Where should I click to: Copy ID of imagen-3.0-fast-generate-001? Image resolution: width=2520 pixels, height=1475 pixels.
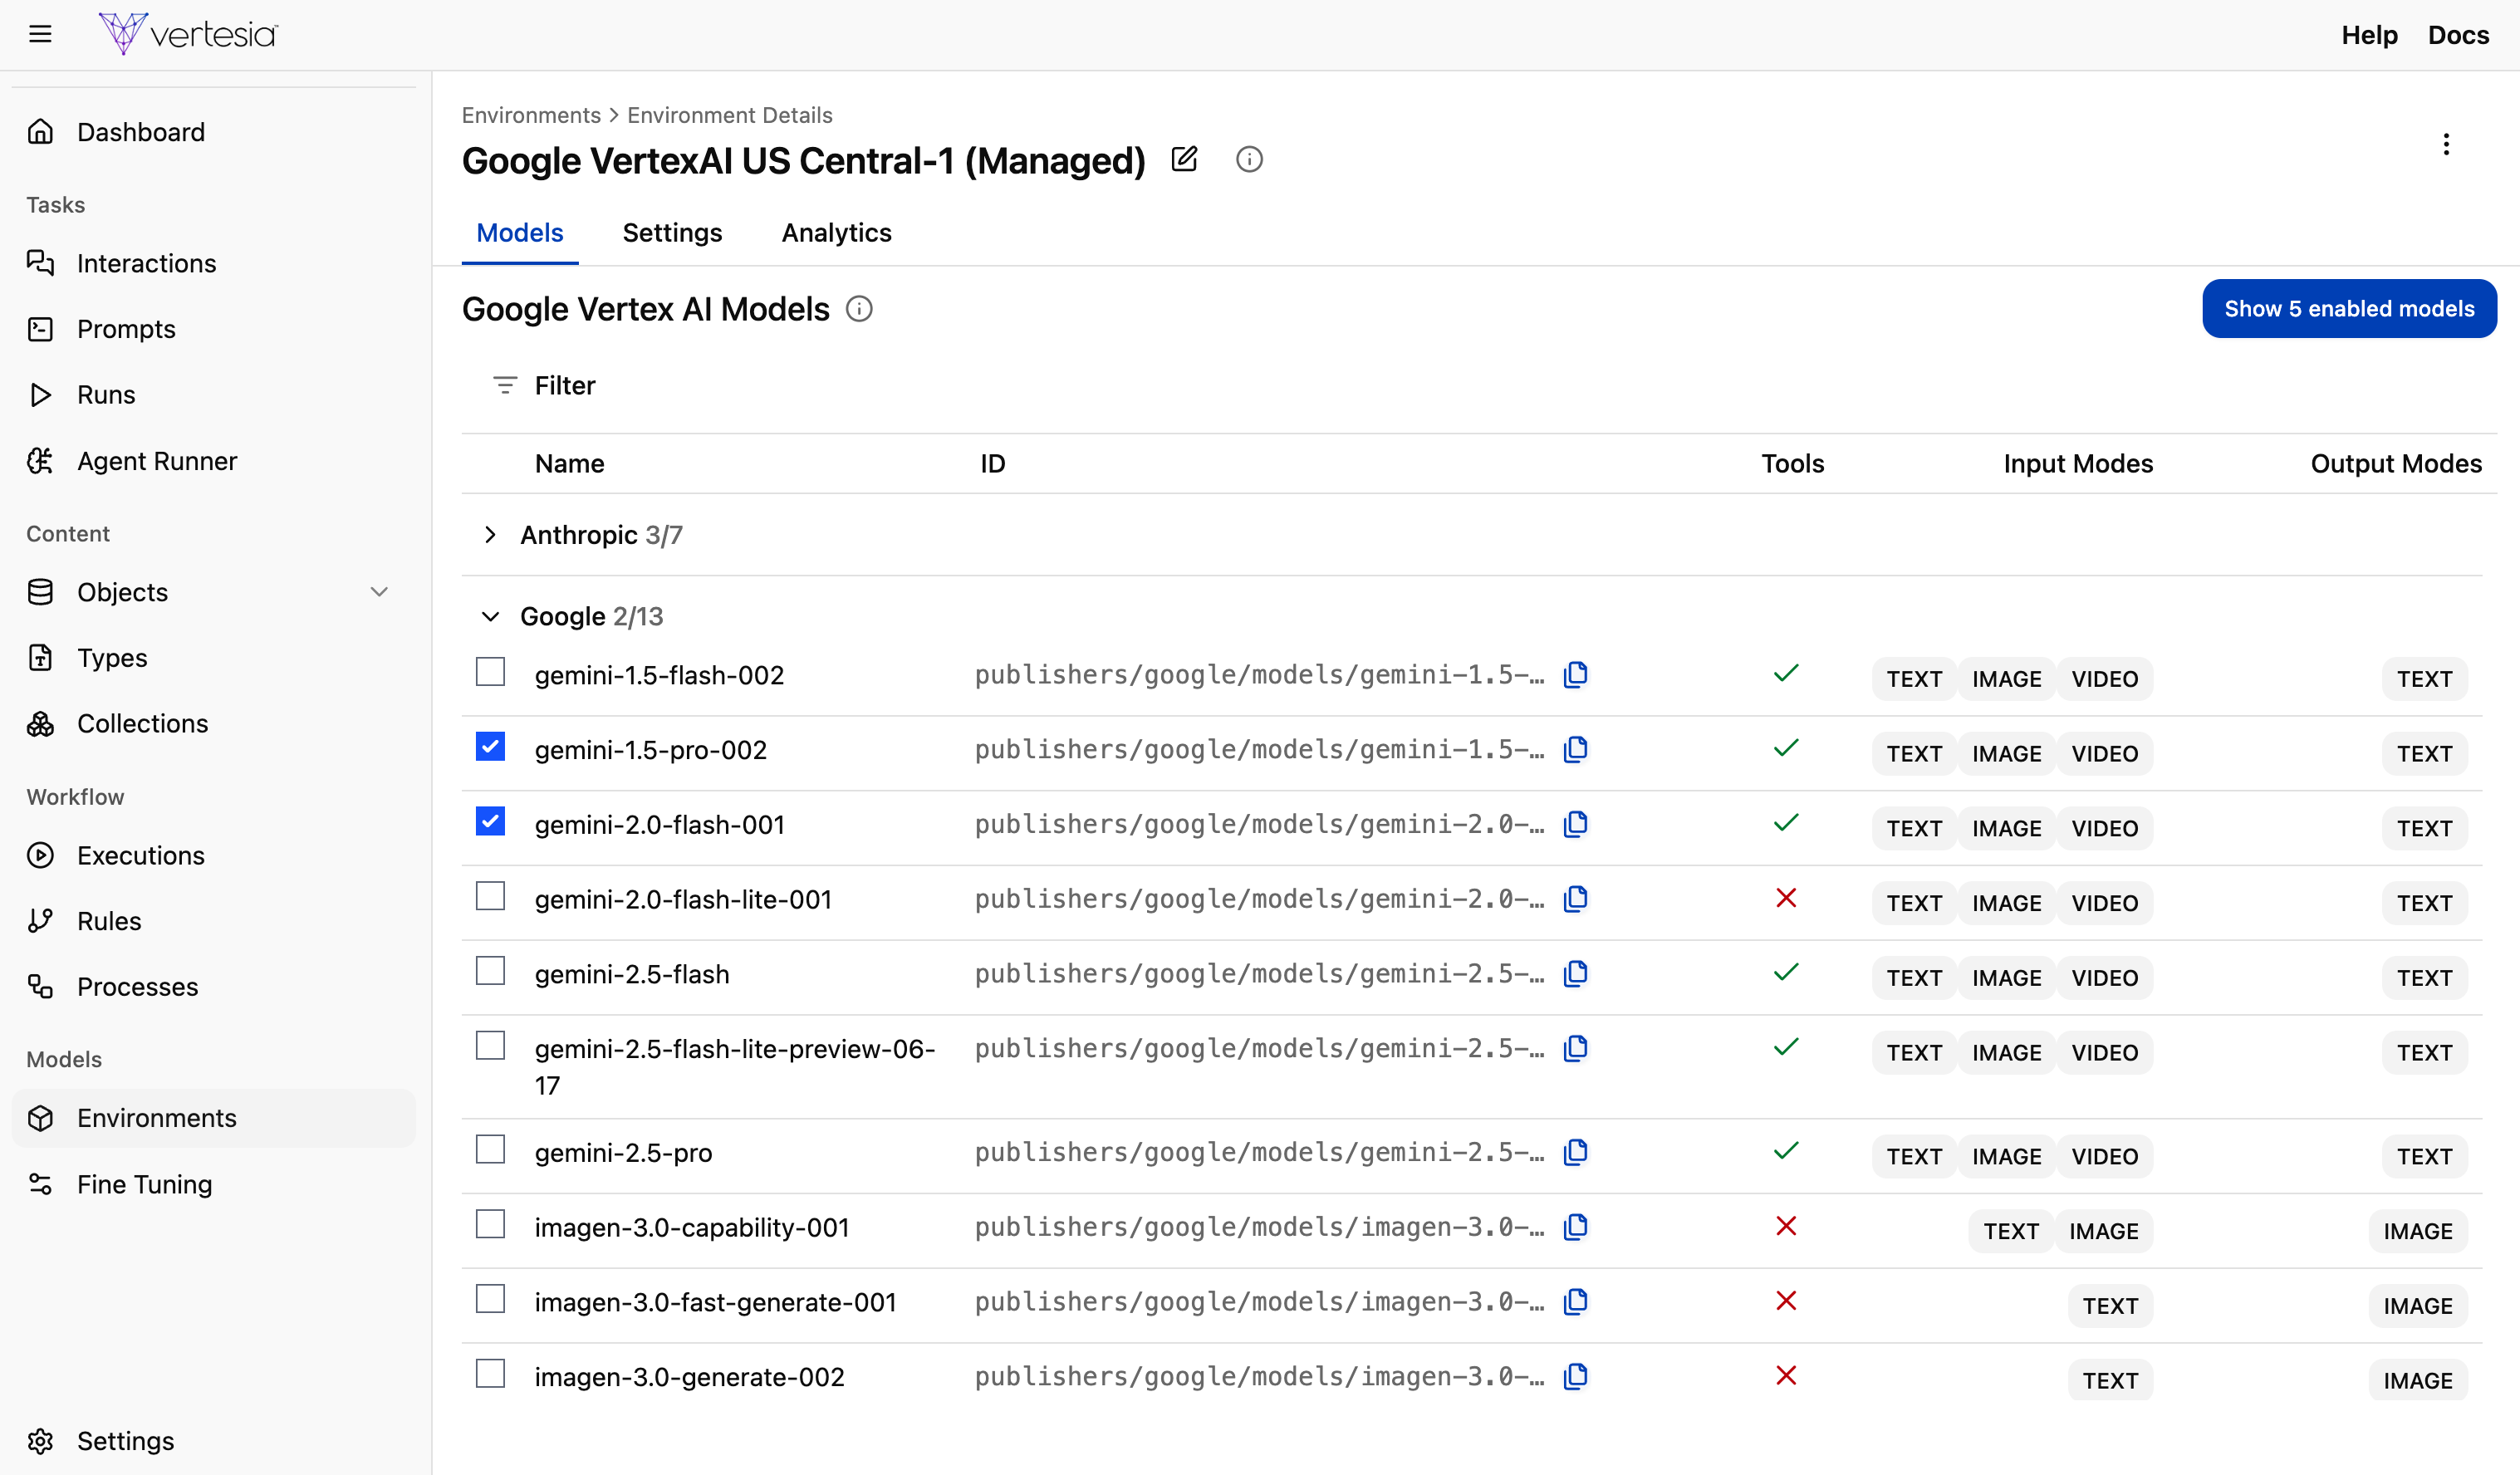coord(1575,1302)
